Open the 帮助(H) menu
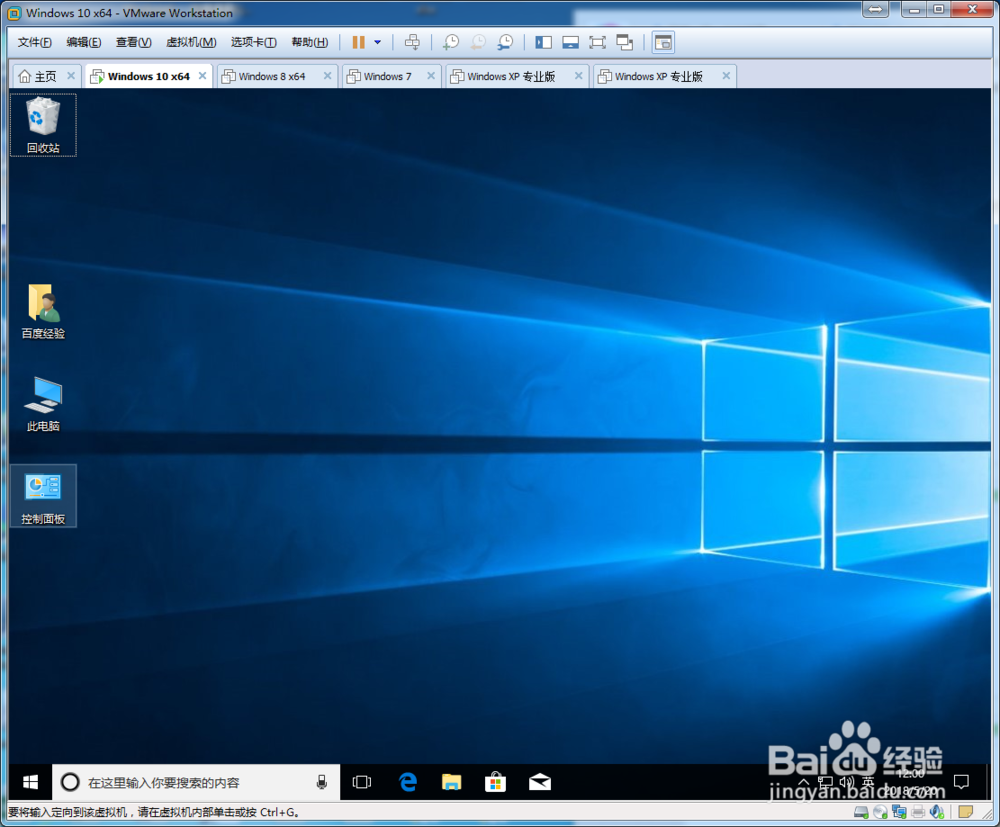1000x827 pixels. coord(309,42)
